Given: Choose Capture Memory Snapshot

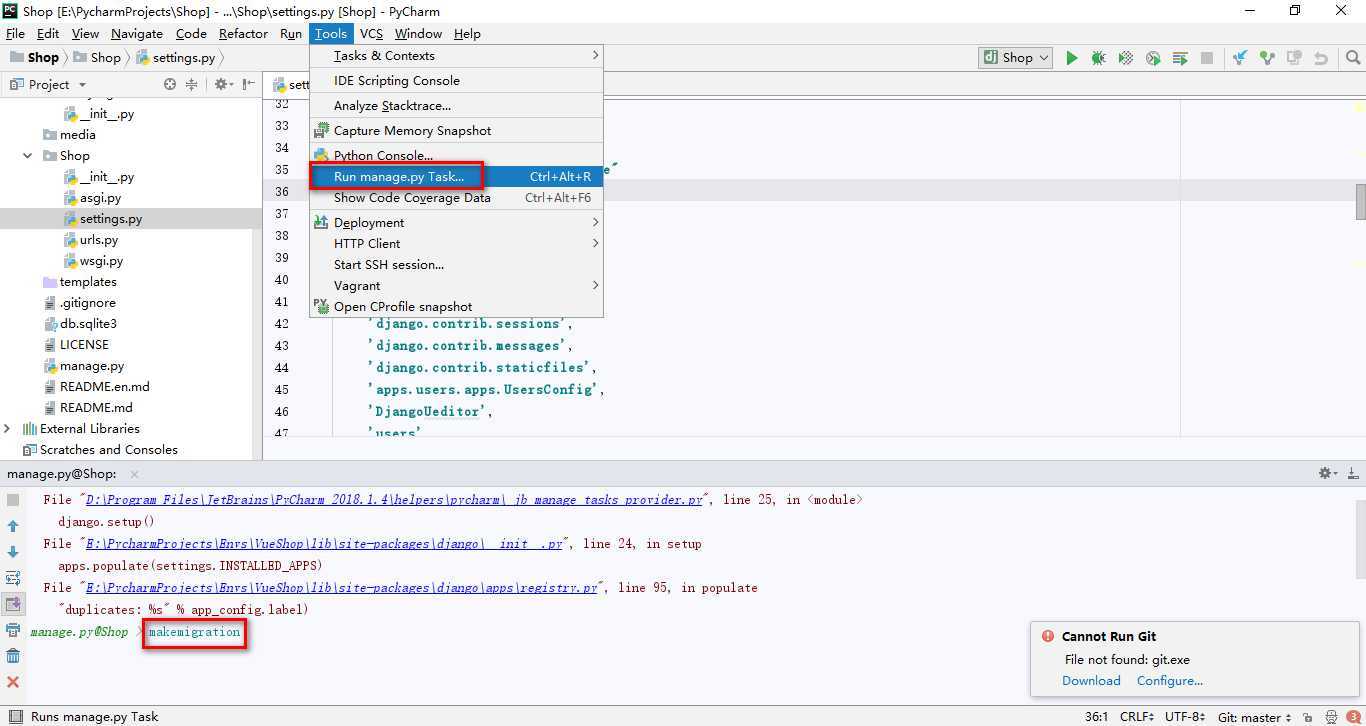Looking at the screenshot, I should (456, 131).
